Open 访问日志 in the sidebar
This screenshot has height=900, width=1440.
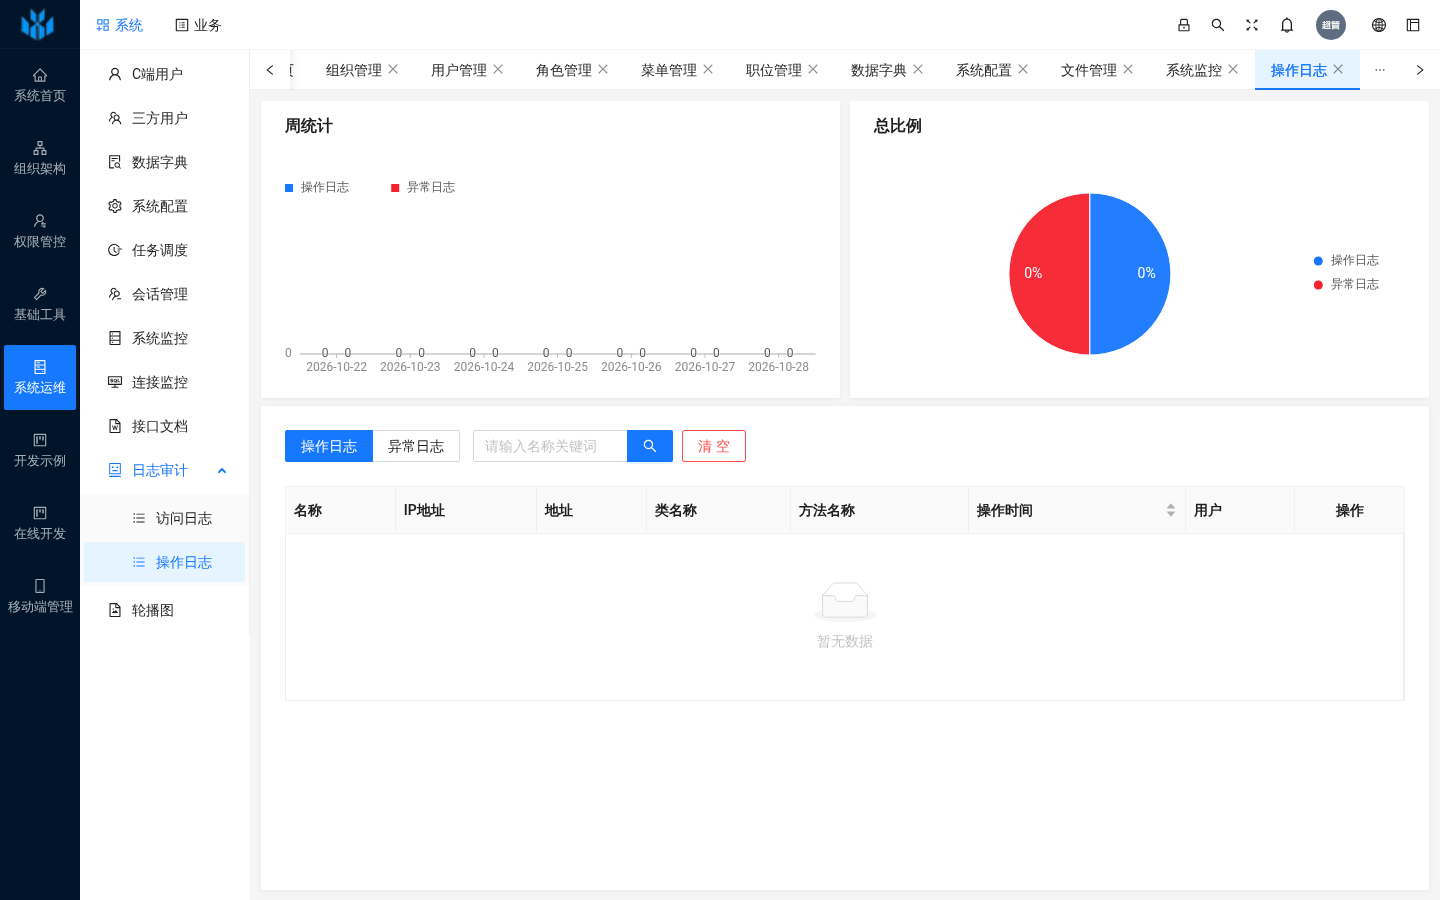pyautogui.click(x=165, y=518)
